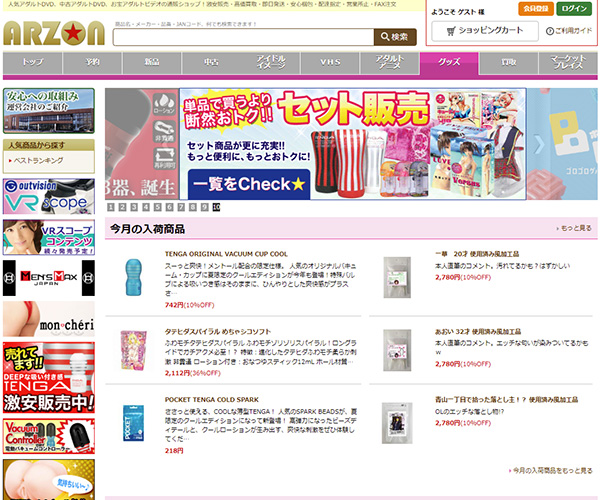
Task: Go to carousel slide 5
Action: (158, 207)
